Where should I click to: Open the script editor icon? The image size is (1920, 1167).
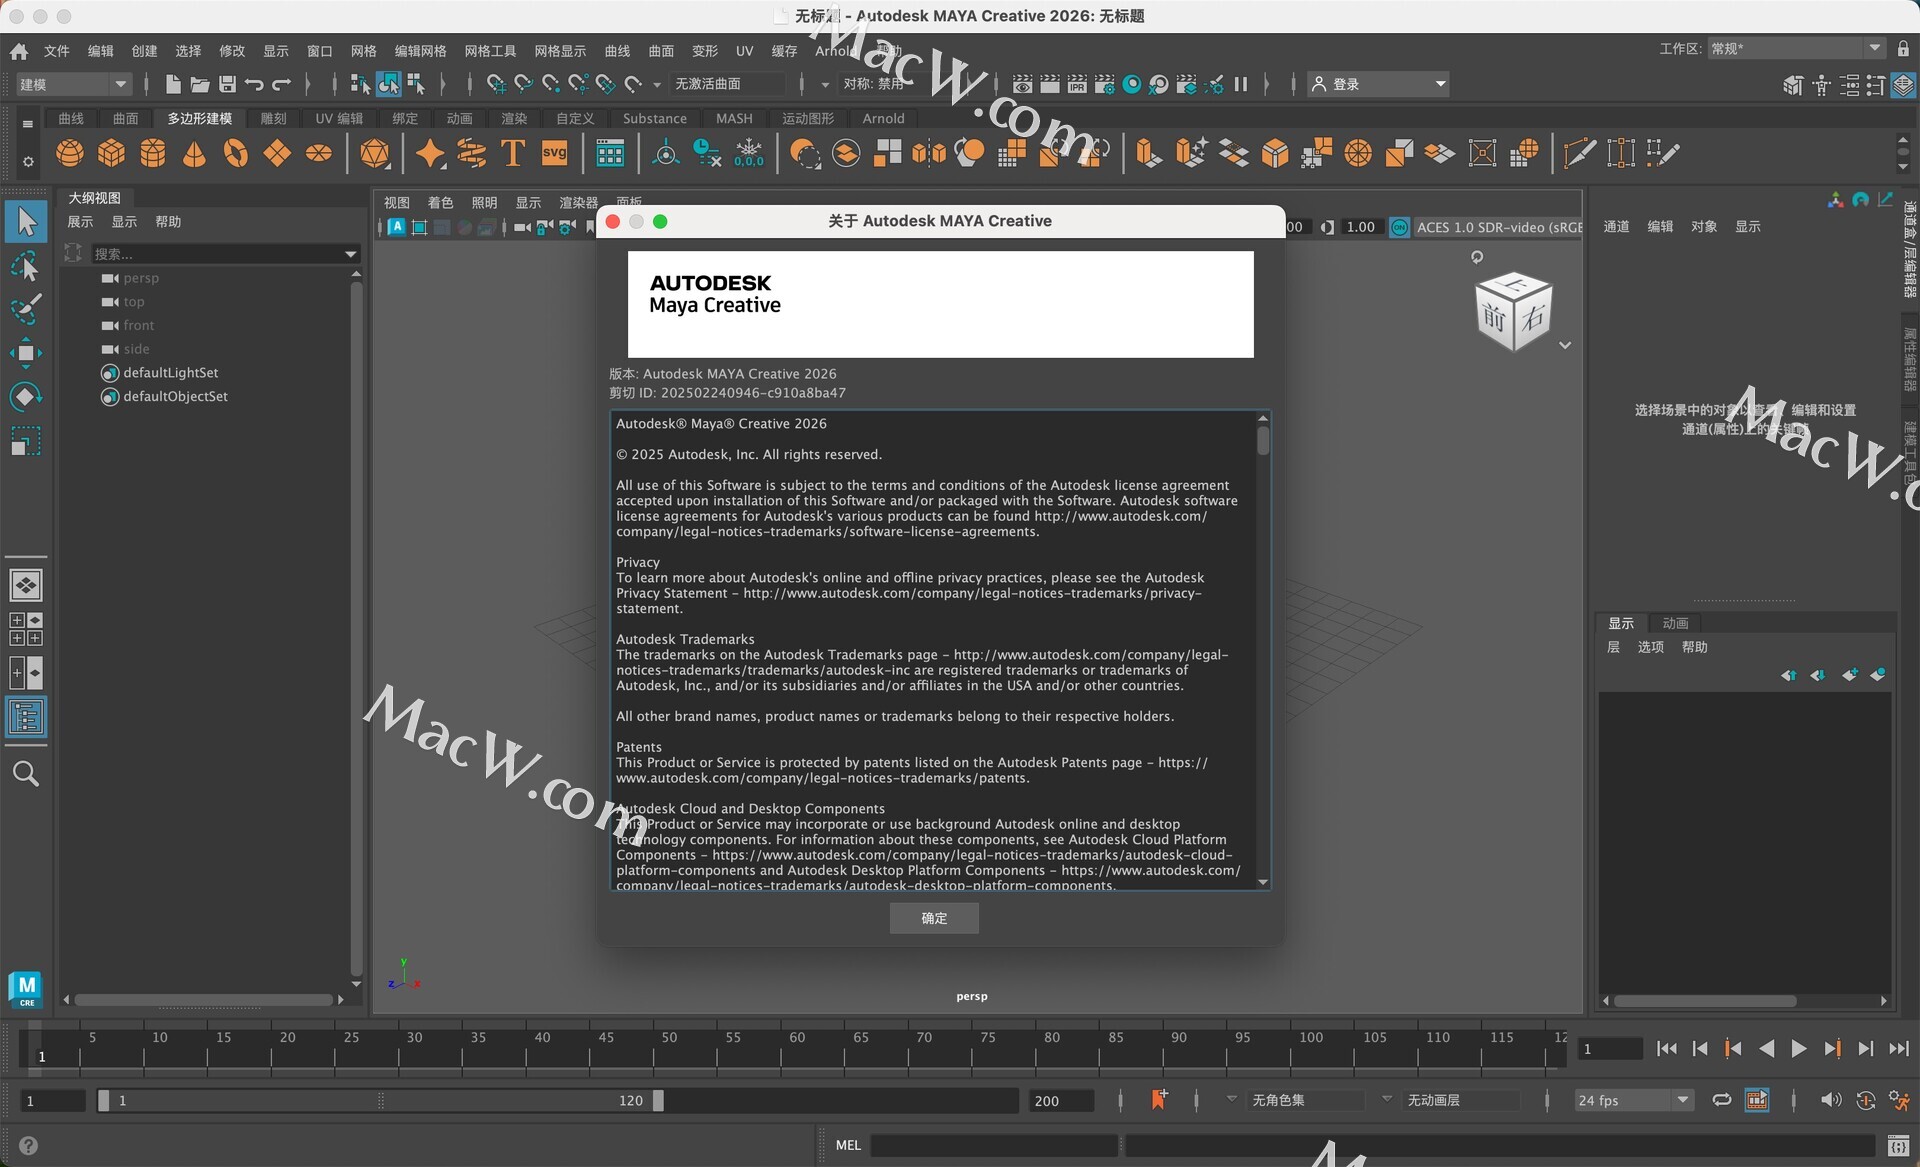click(1898, 1145)
